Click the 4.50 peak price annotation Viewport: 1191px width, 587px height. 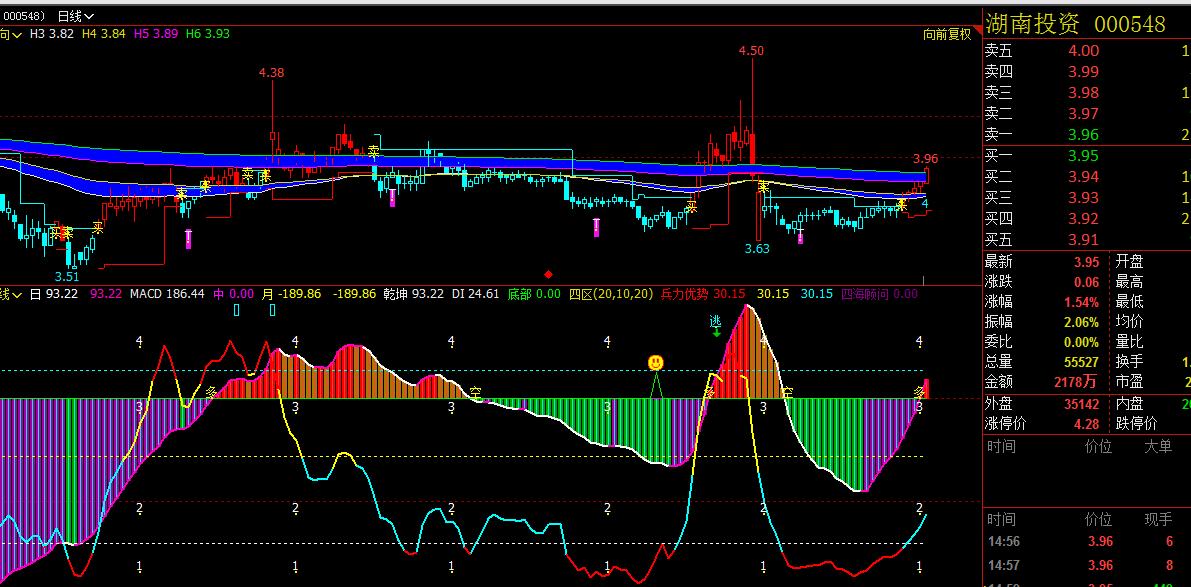pos(751,50)
